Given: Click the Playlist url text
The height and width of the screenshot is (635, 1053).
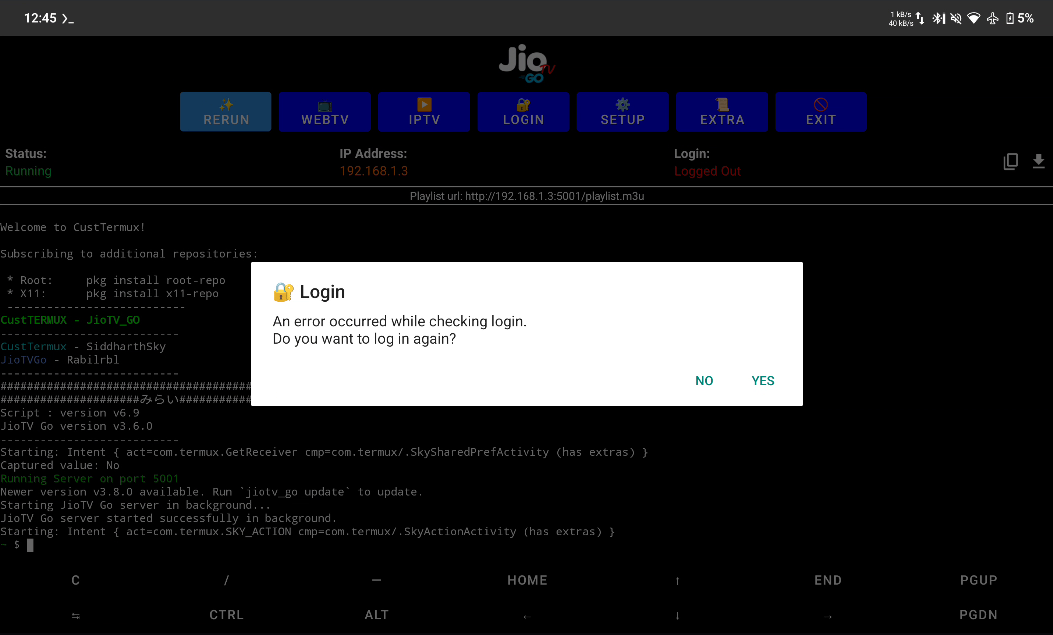Looking at the screenshot, I should pos(526,196).
